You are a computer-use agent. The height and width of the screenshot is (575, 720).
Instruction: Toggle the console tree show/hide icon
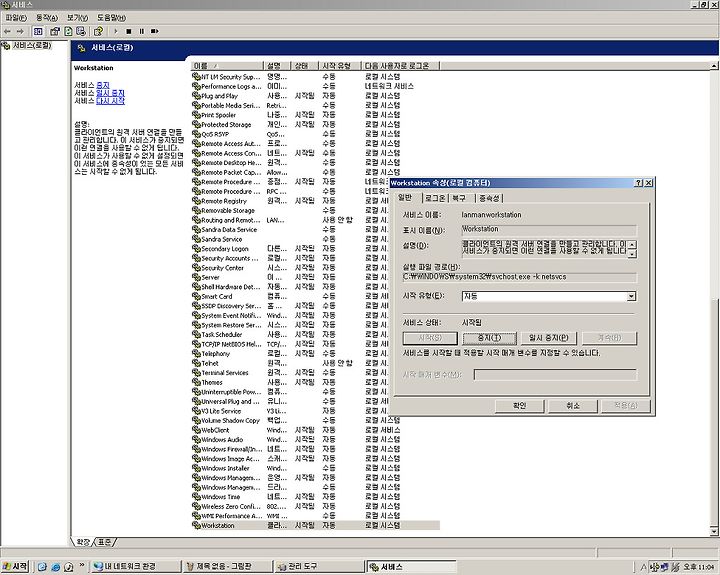[38, 31]
